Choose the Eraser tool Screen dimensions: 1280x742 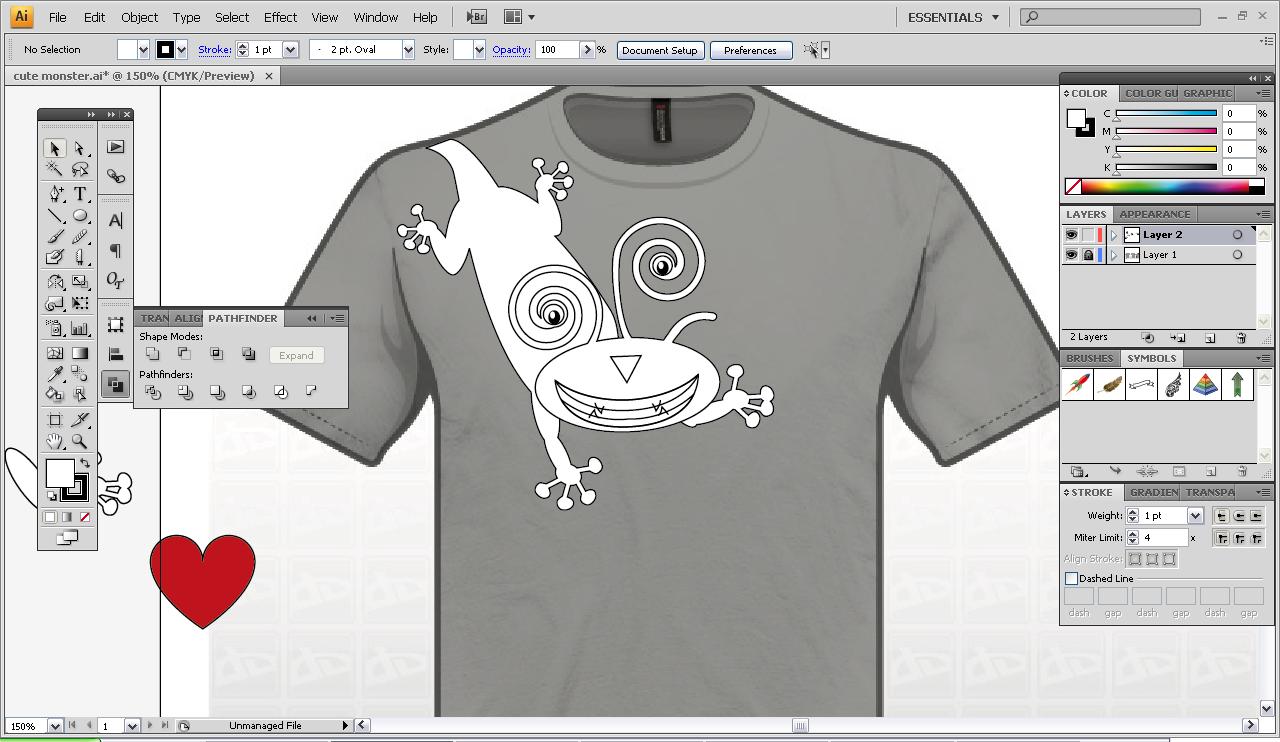[x=80, y=258]
